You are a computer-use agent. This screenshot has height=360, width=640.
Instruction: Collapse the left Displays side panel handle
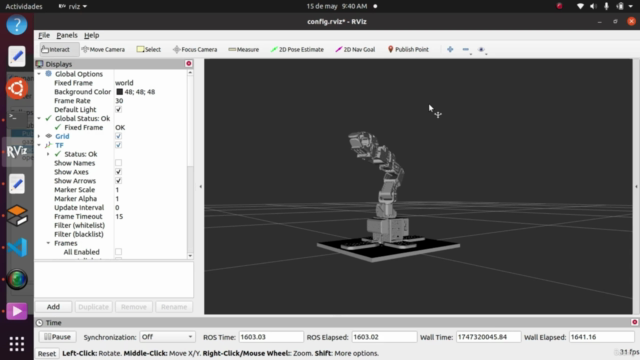(x=200, y=187)
